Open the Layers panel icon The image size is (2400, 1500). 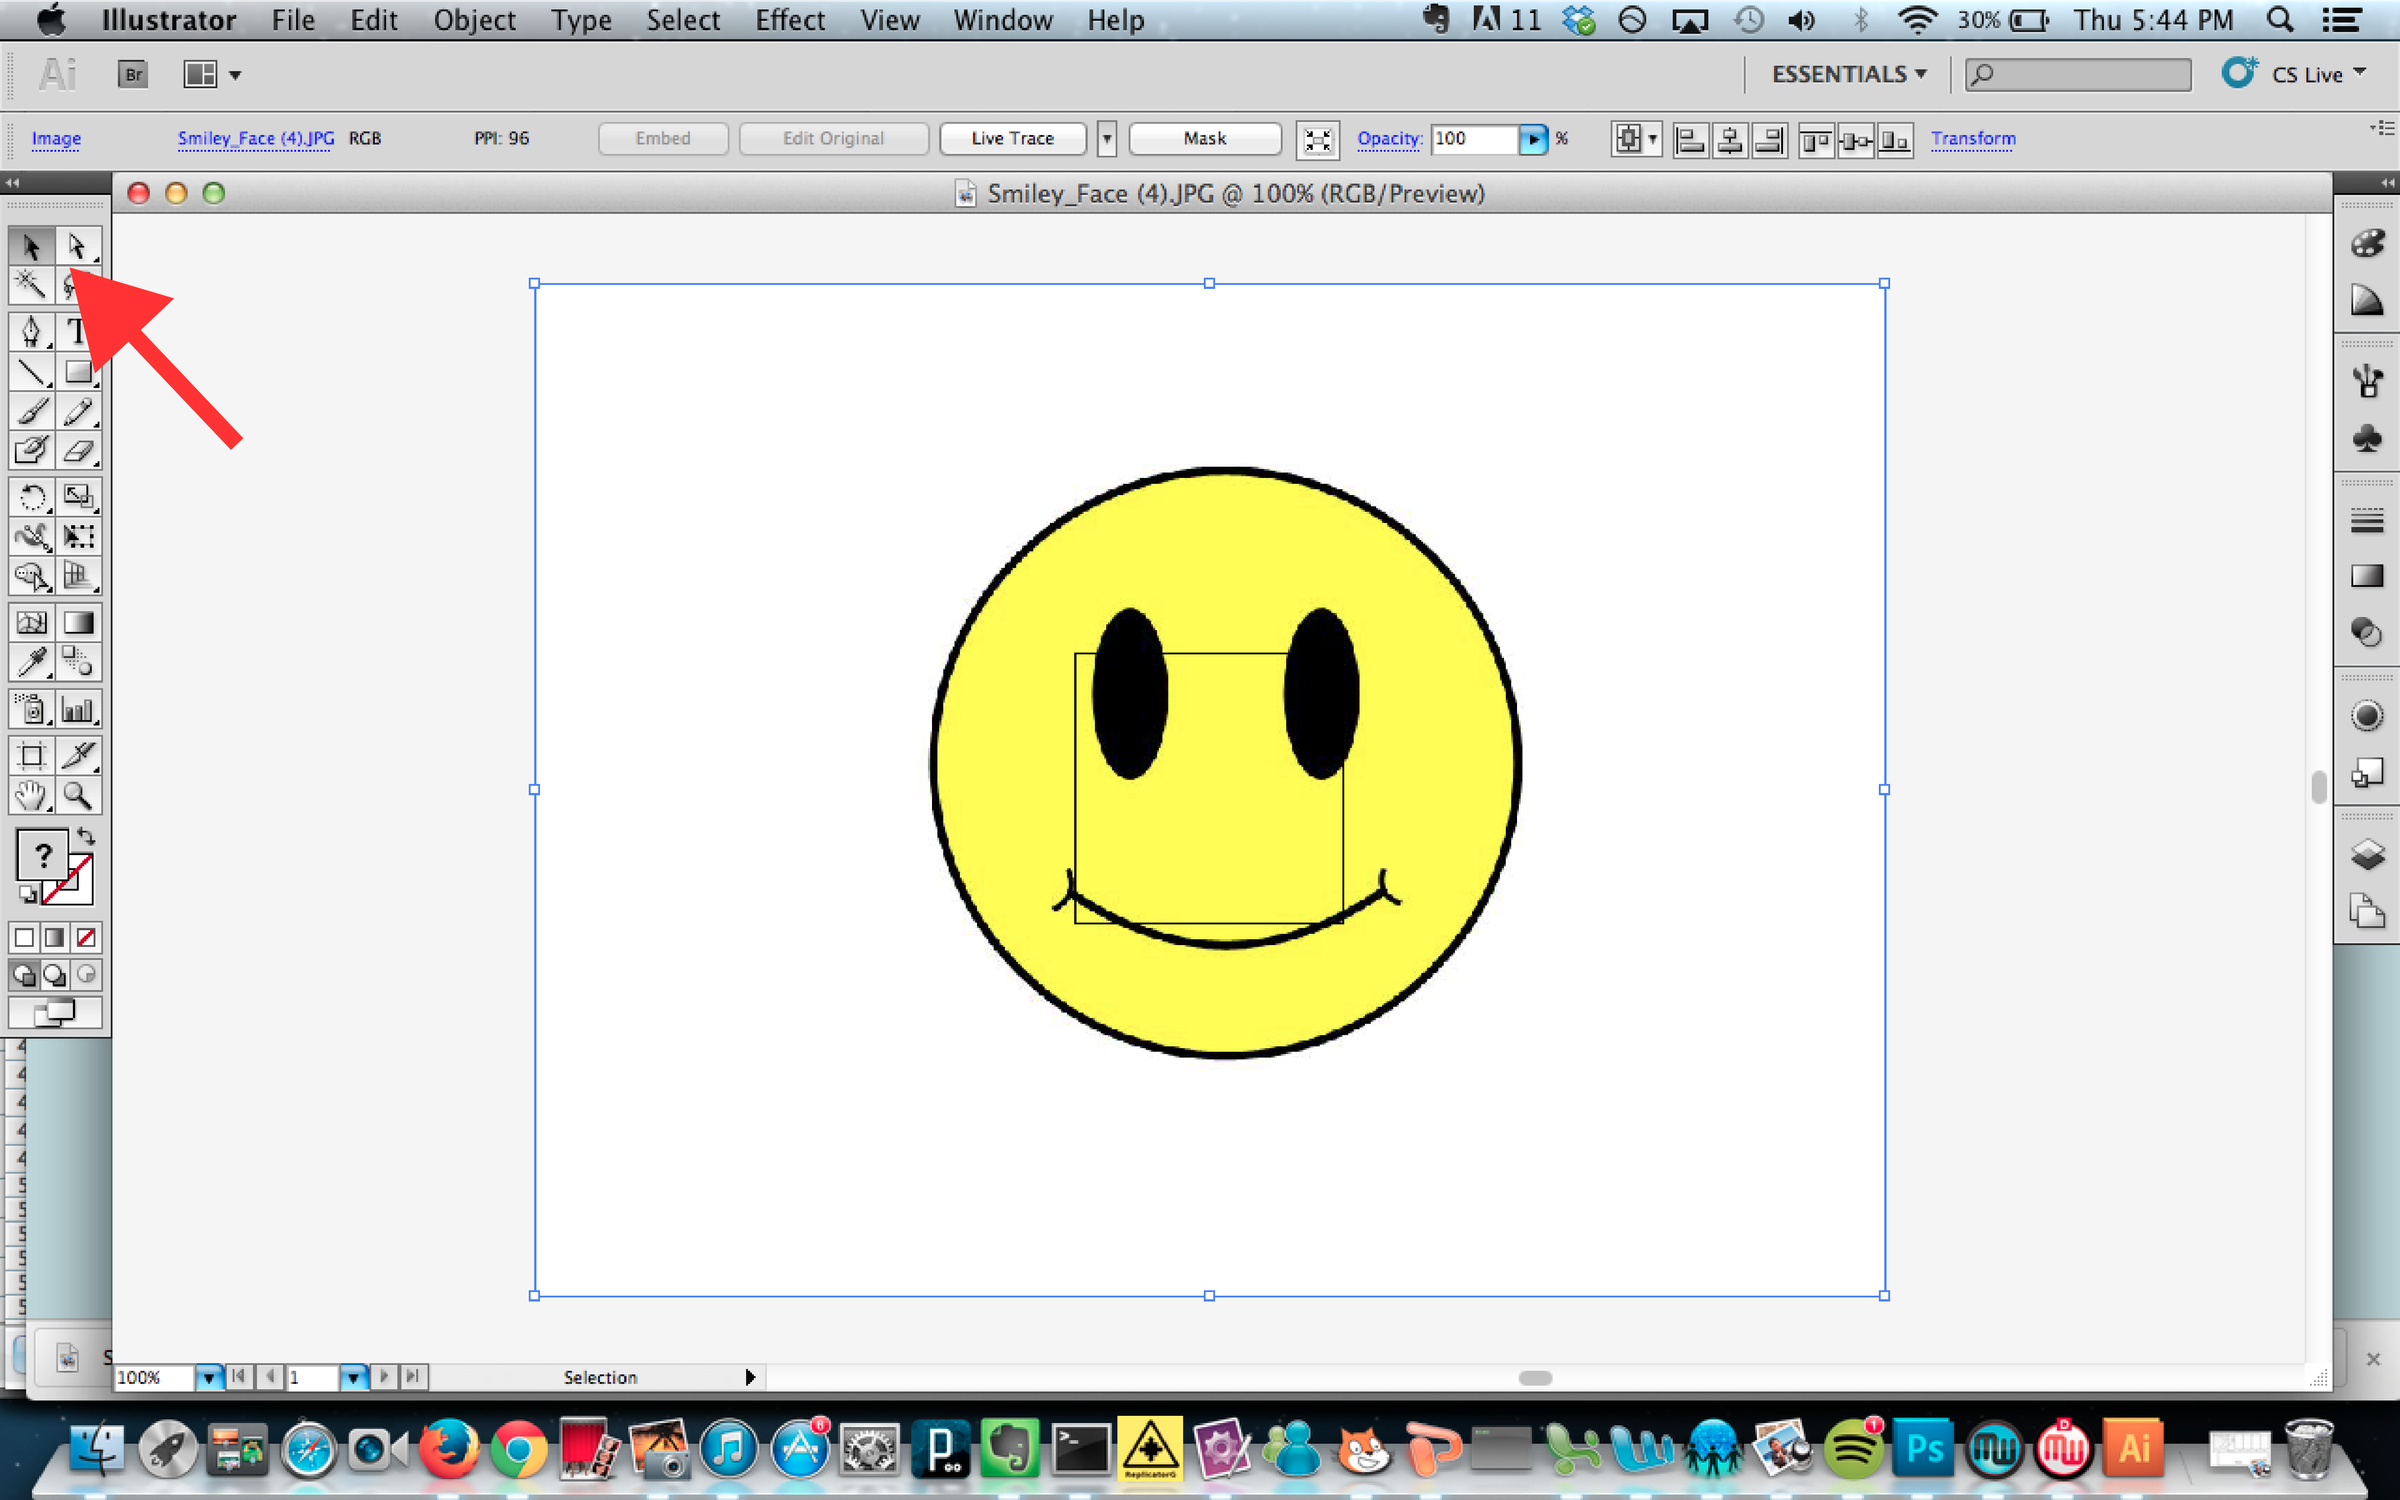click(2366, 855)
